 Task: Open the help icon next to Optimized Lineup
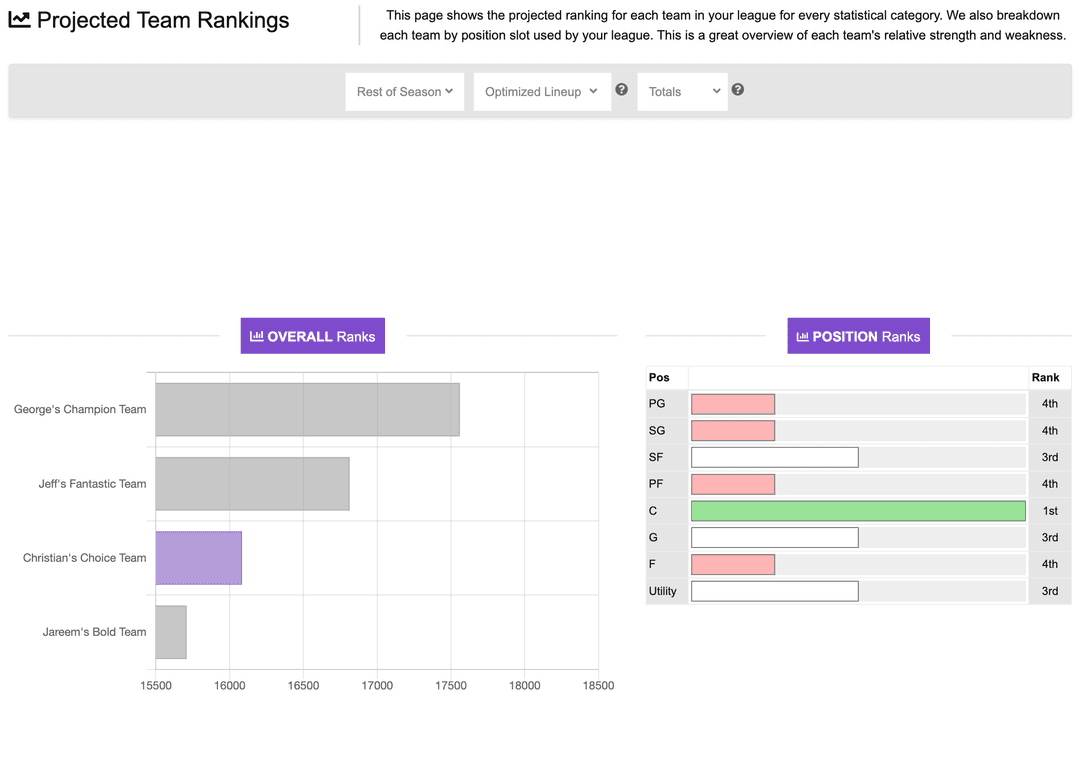[x=621, y=89]
